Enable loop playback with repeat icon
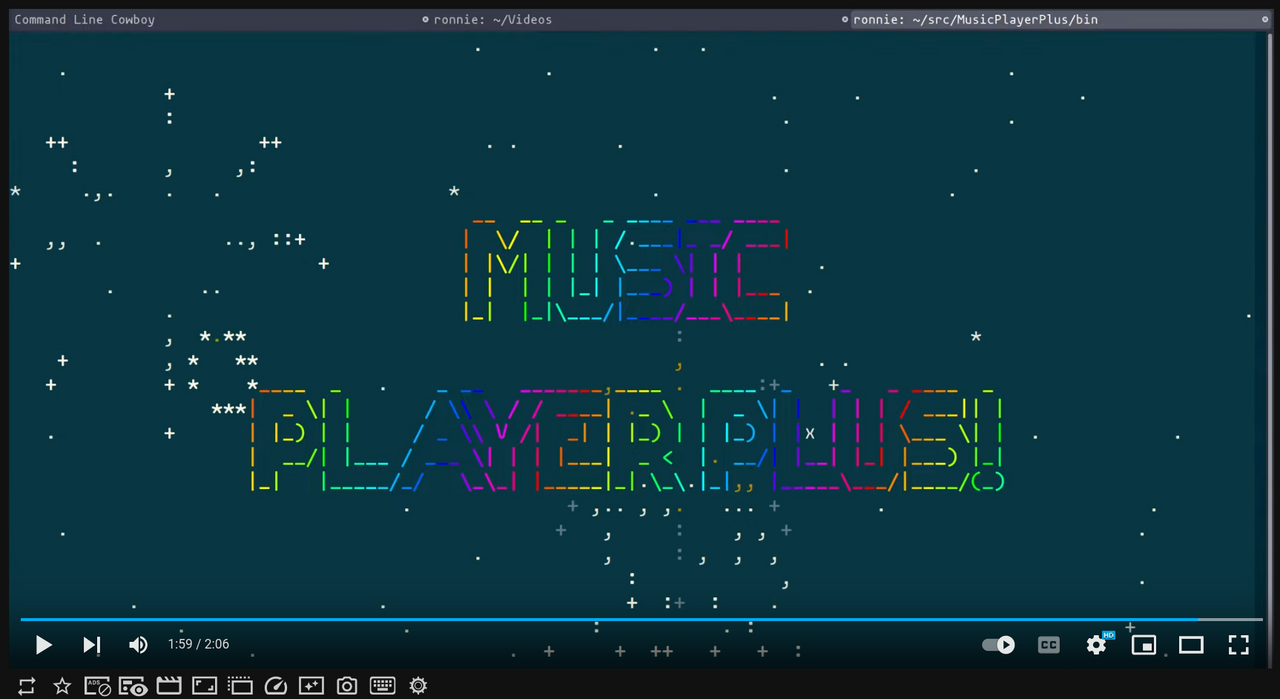1280x699 pixels. (x=27, y=685)
